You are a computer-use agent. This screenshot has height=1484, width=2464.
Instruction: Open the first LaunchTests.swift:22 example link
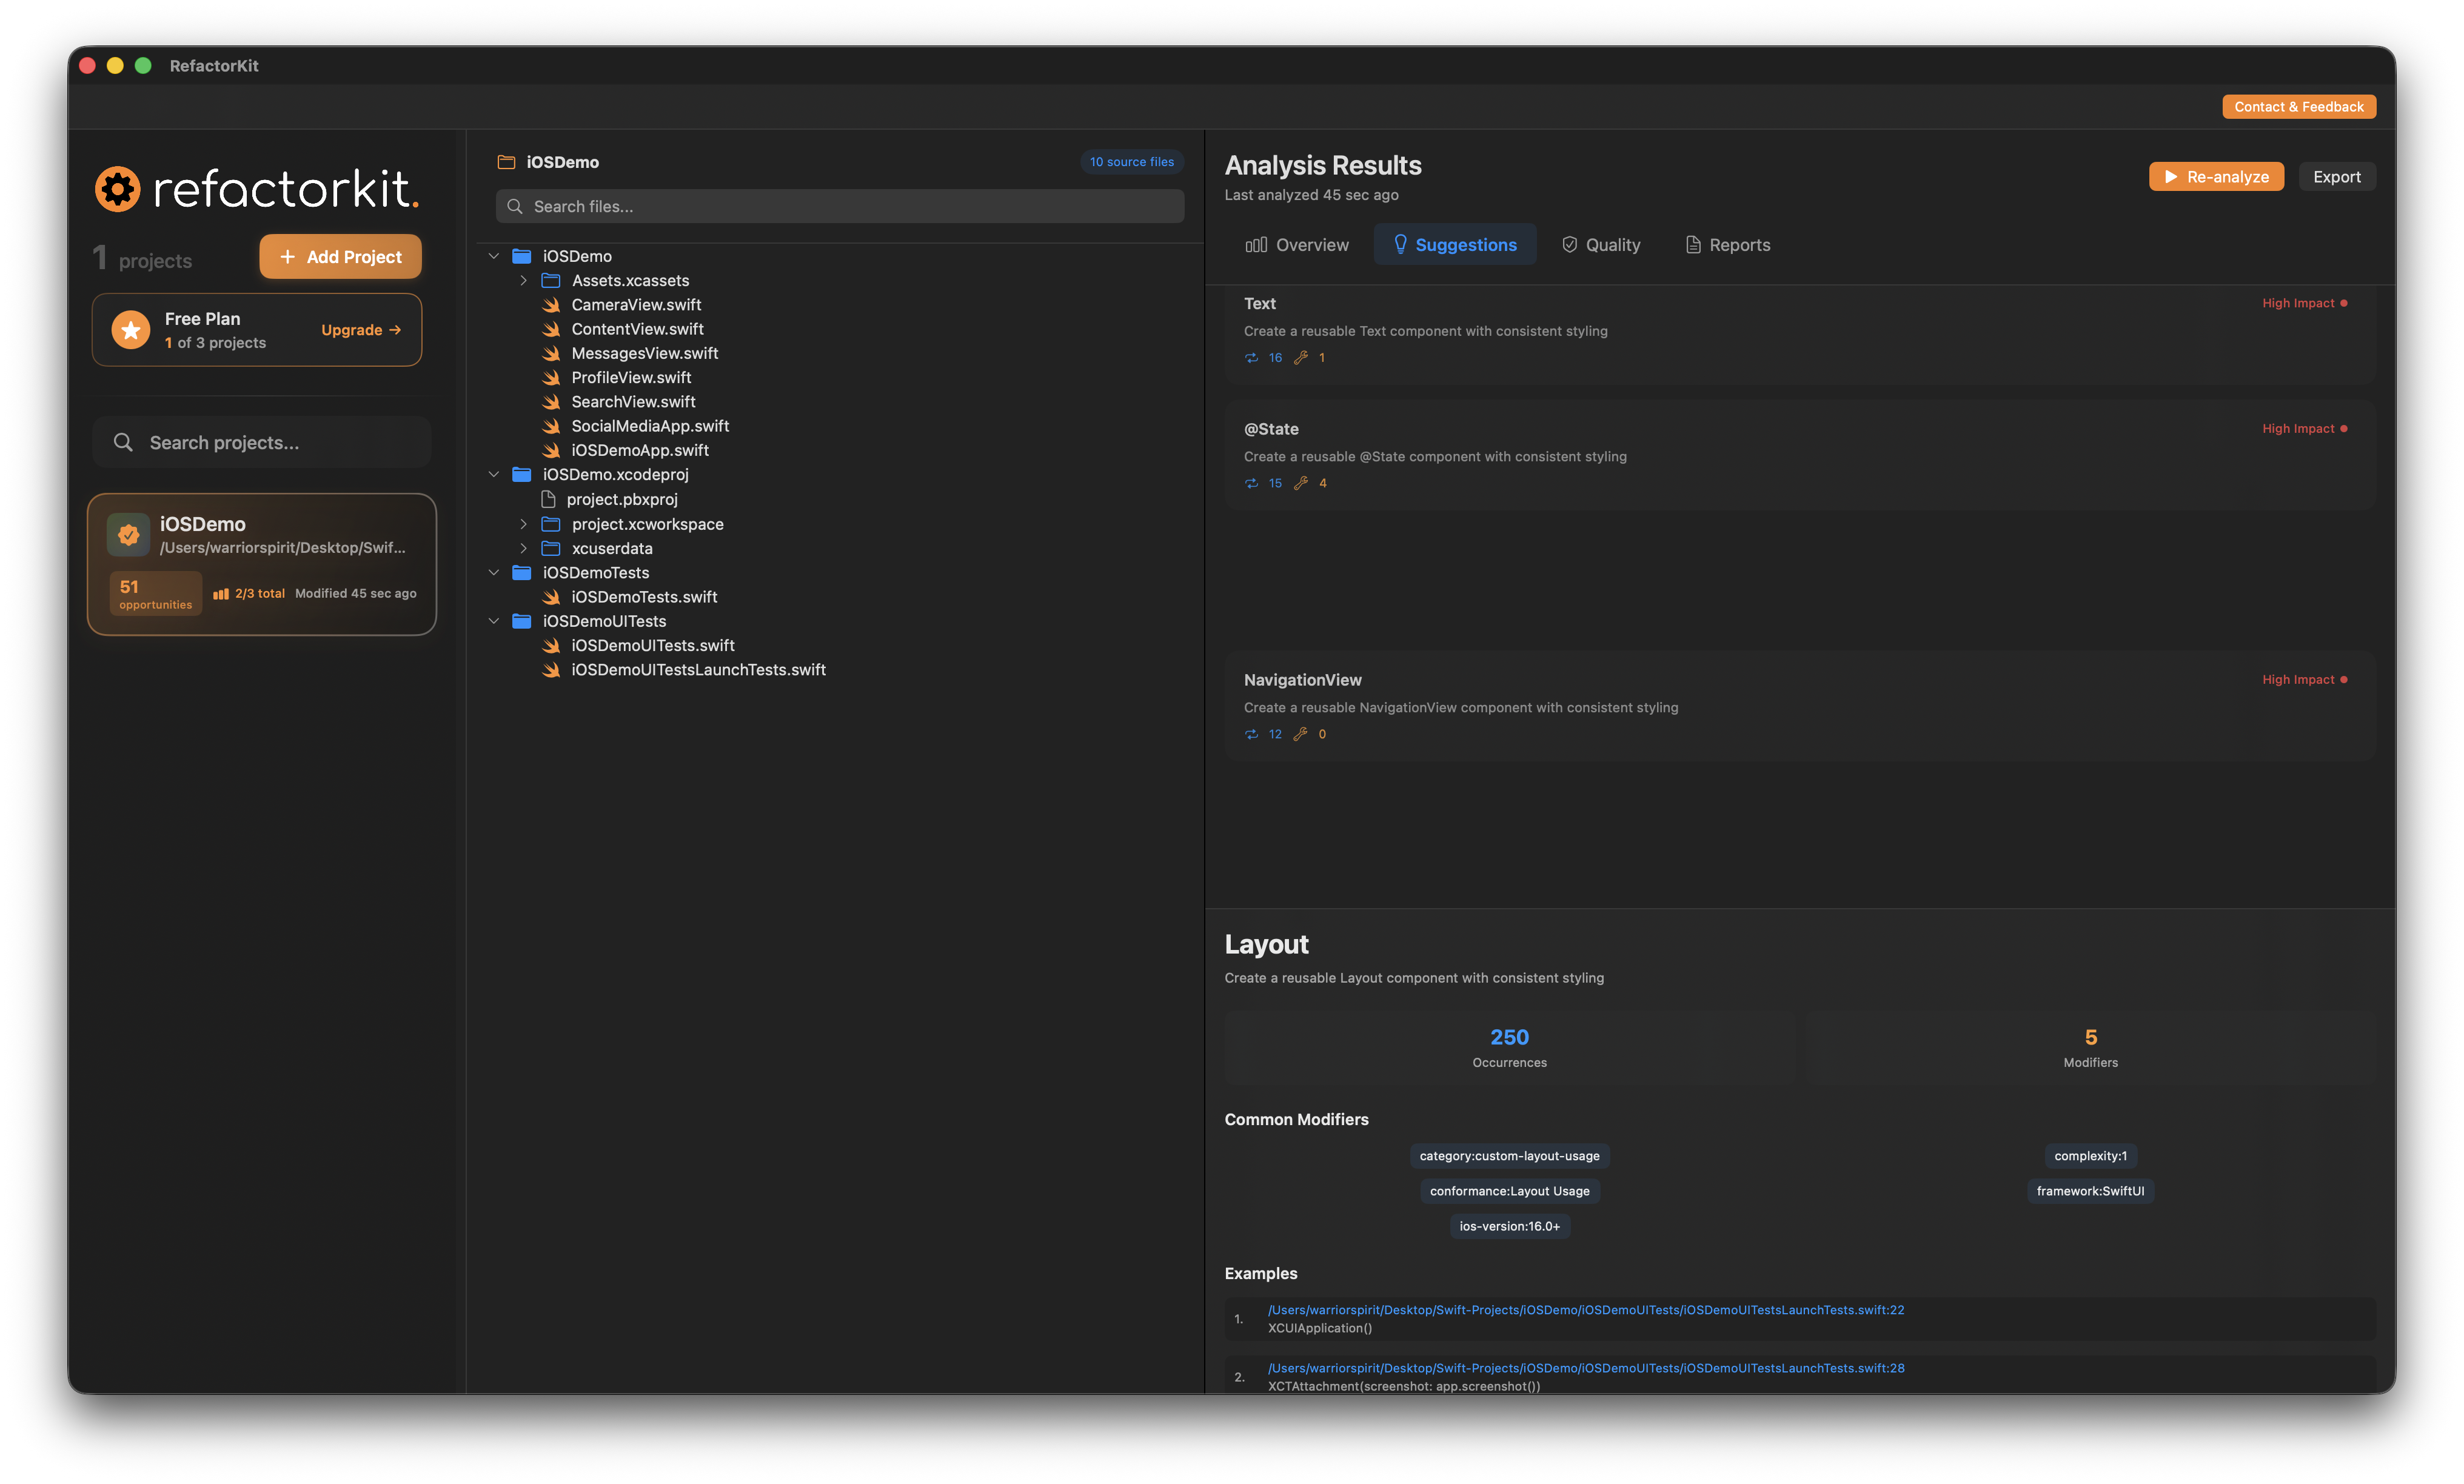(x=1586, y=1310)
